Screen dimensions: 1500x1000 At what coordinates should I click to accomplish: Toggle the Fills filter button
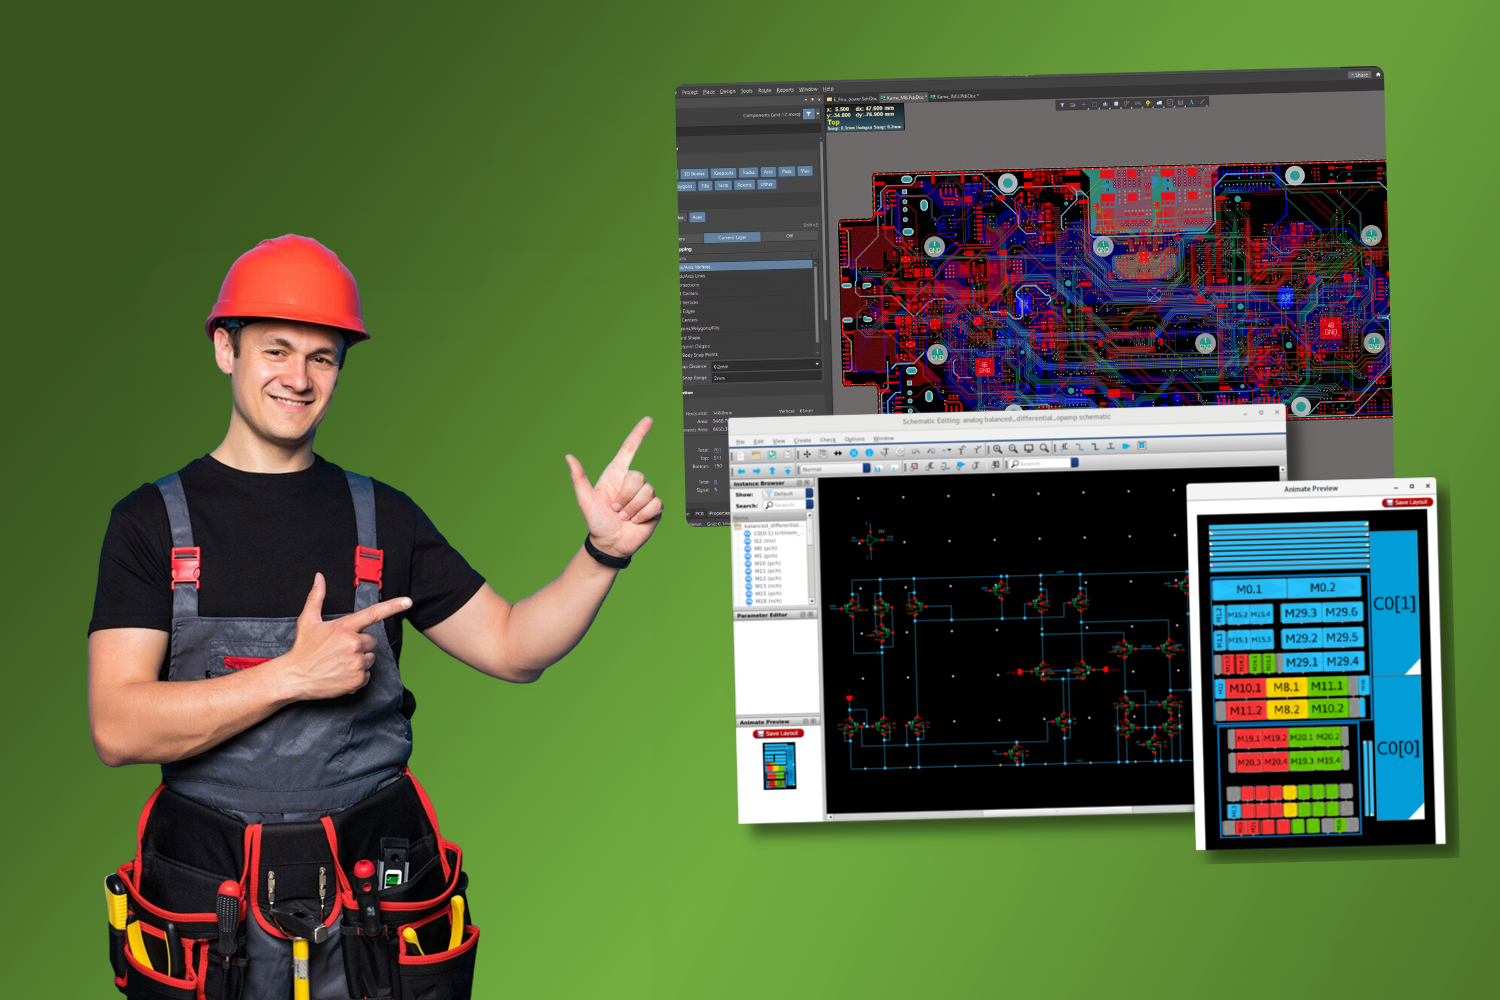point(705,186)
